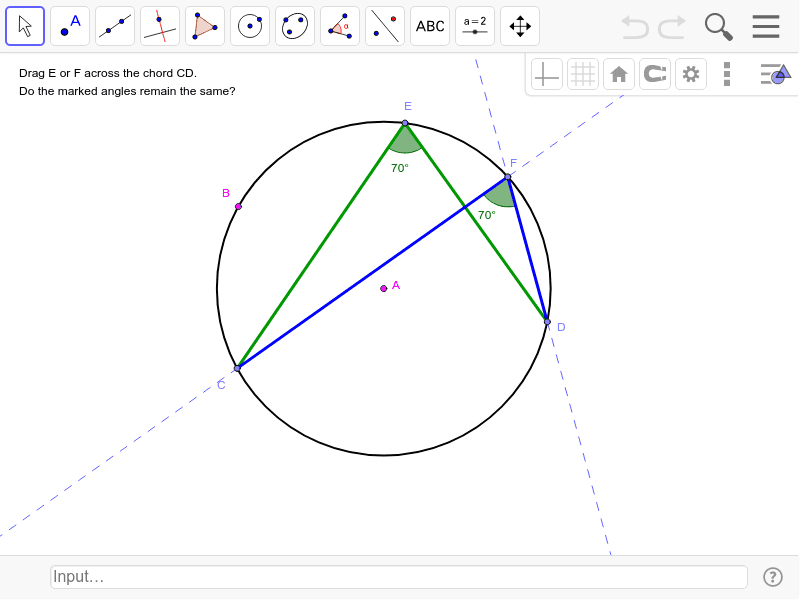800x600 pixels.
Task: Open the three-dot more options menu
Action: pos(727,74)
